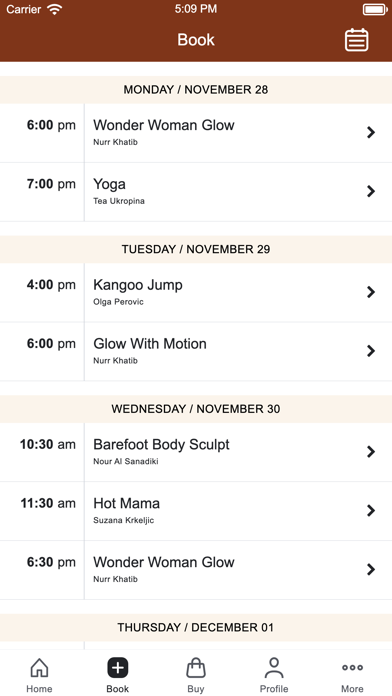Click the Wi-Fi status icon
The width and height of the screenshot is (392, 696).
pos(55,9)
